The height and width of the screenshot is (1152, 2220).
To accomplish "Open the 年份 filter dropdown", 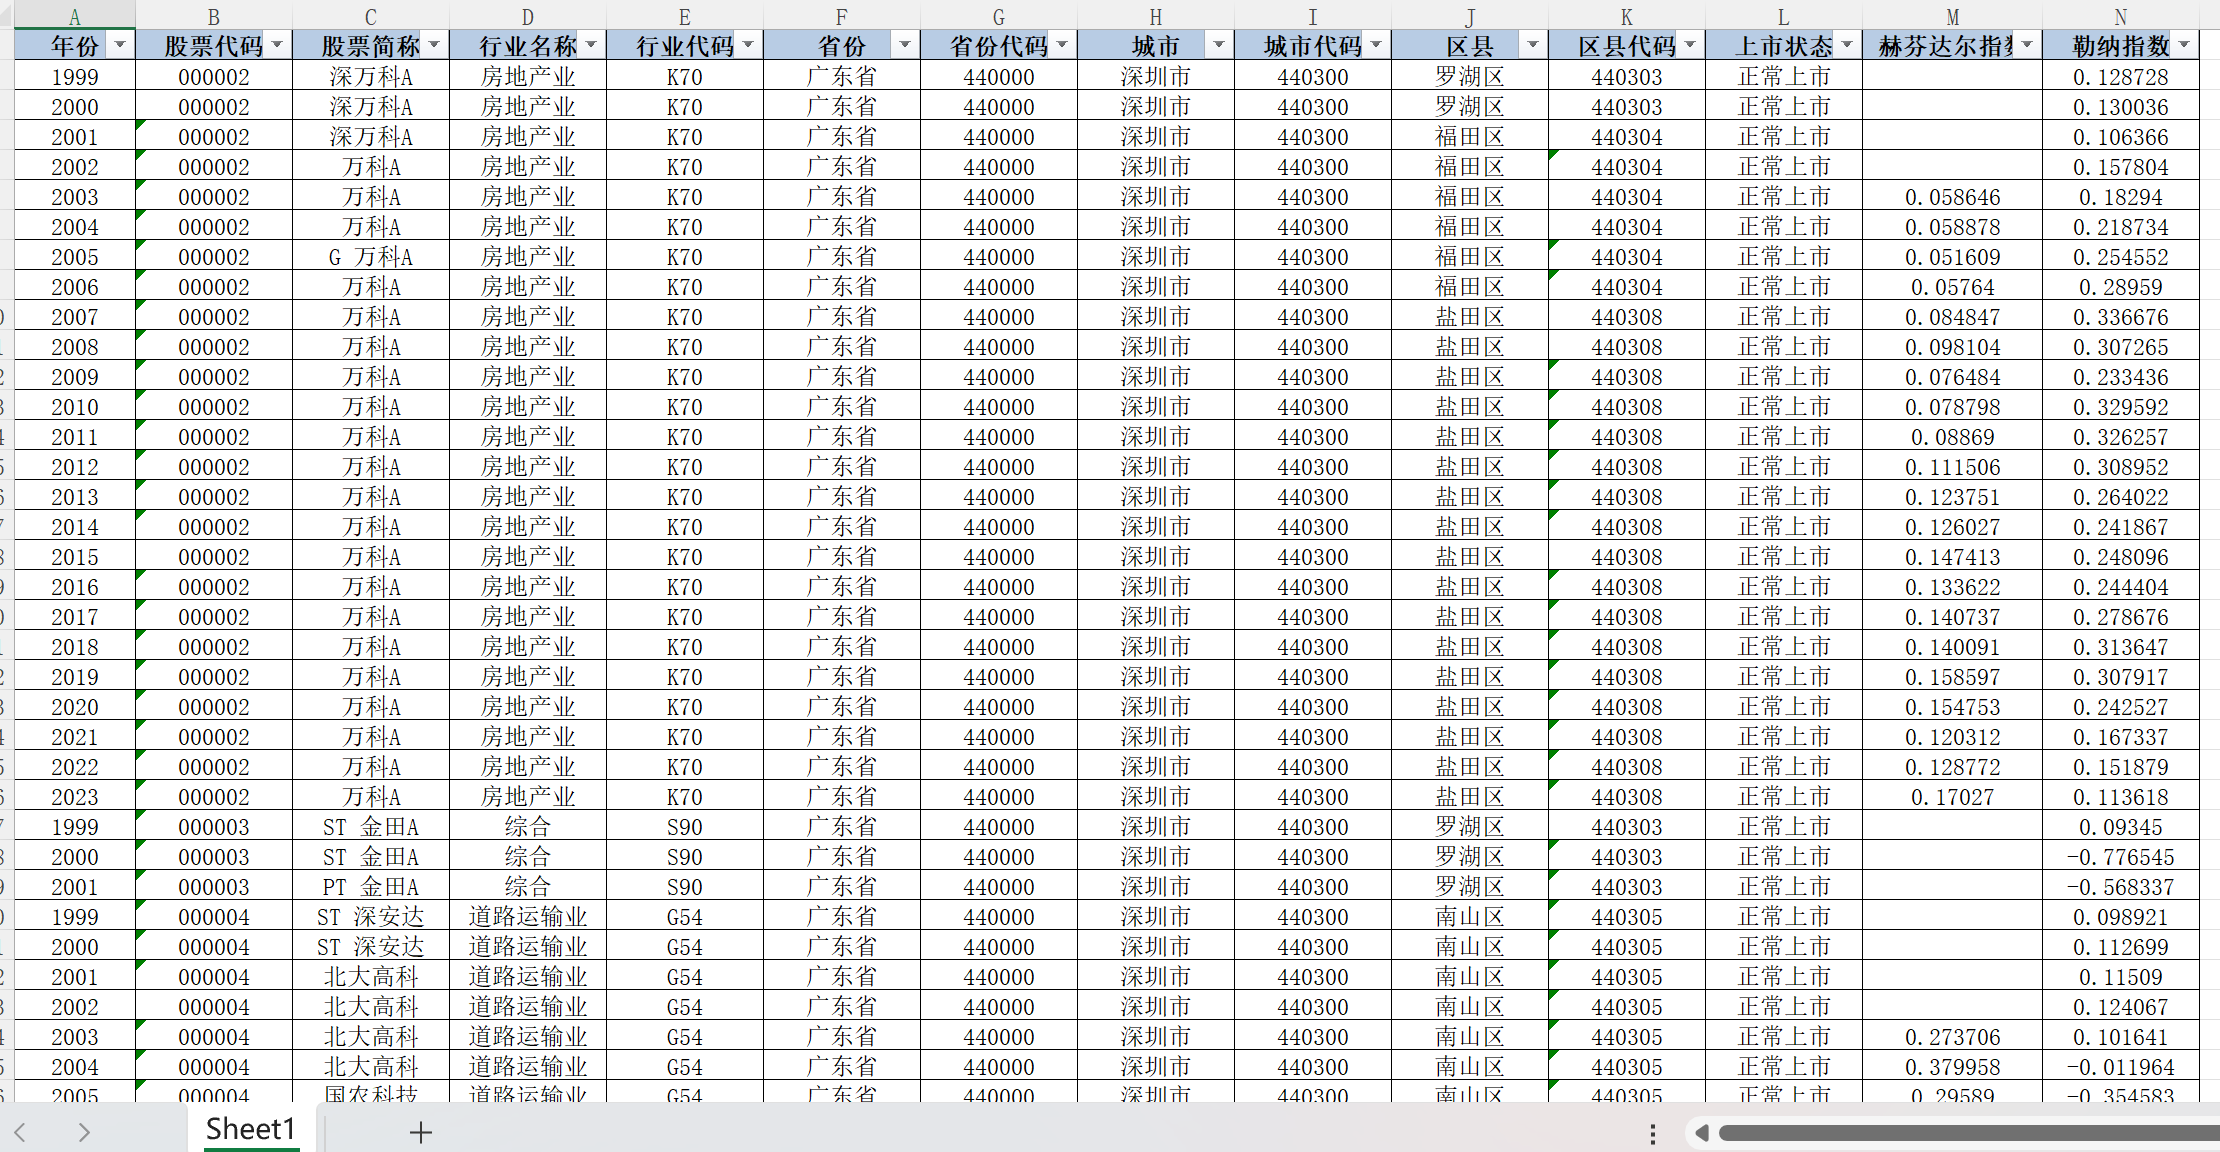I will coord(120,45).
